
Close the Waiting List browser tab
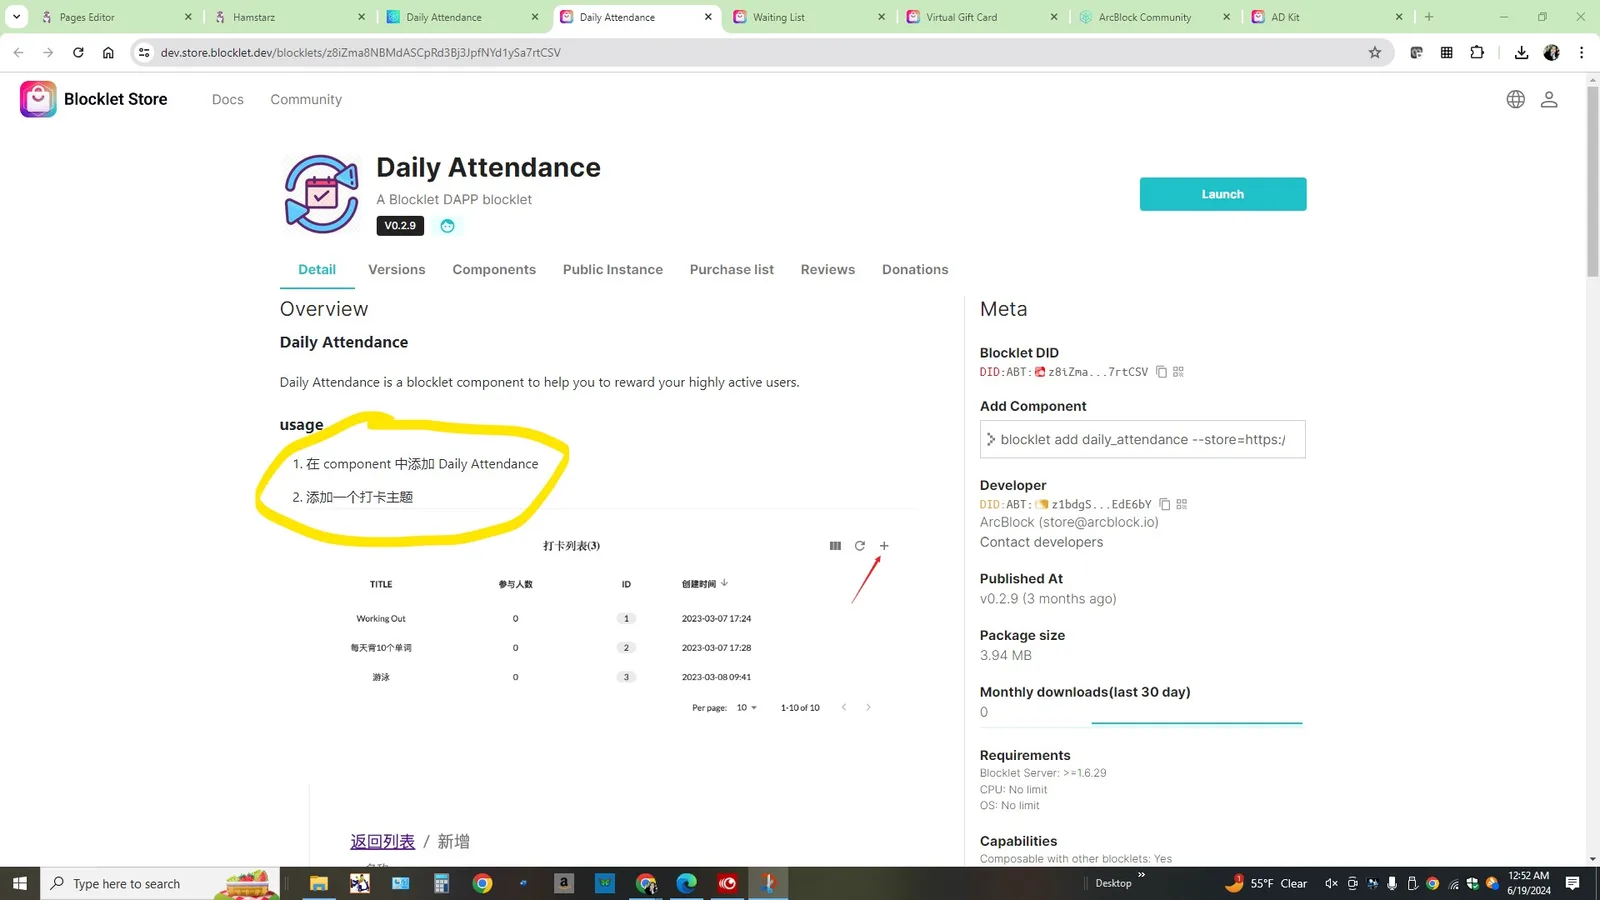click(881, 17)
